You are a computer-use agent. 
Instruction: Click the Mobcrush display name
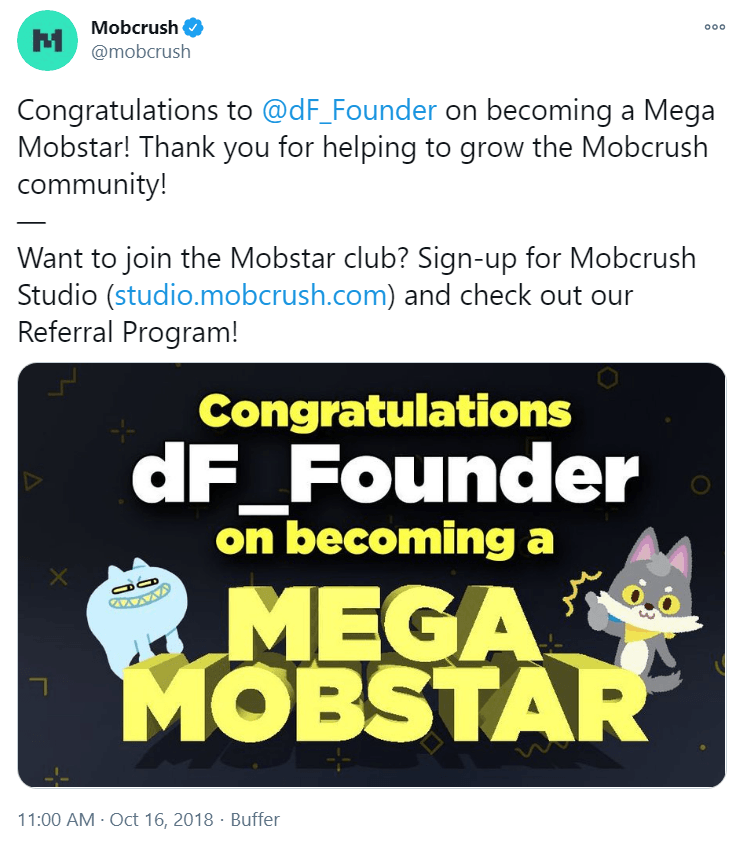tap(133, 27)
